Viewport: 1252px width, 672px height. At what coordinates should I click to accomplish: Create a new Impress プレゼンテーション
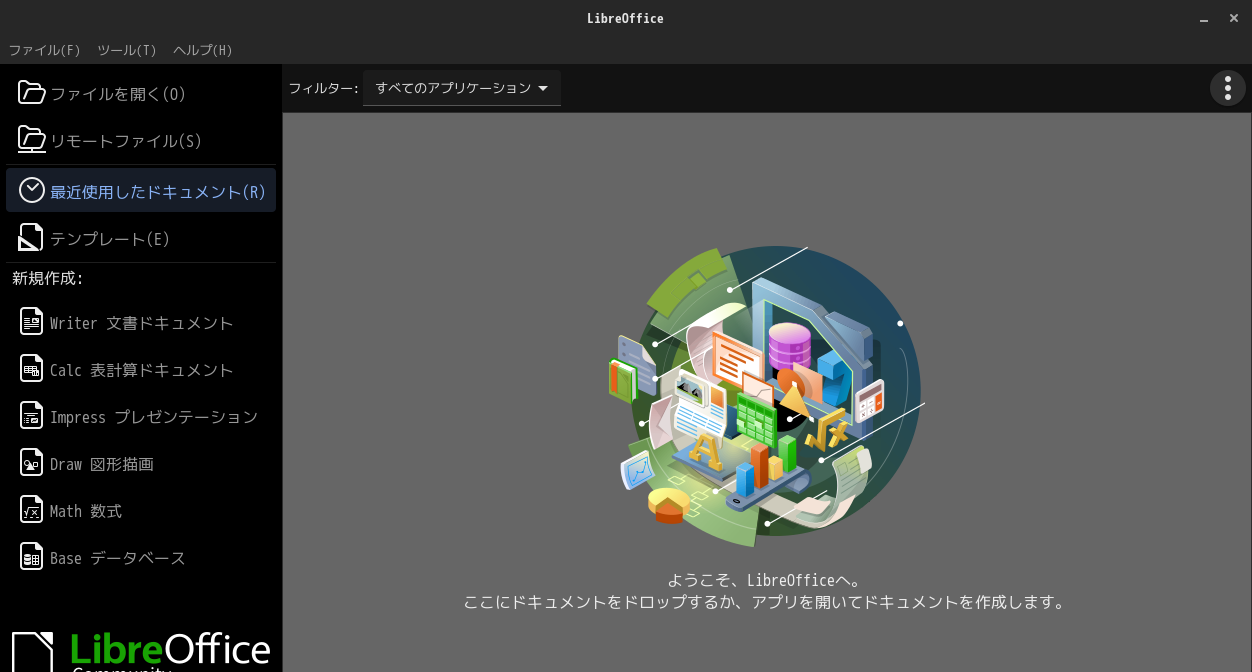(141, 416)
